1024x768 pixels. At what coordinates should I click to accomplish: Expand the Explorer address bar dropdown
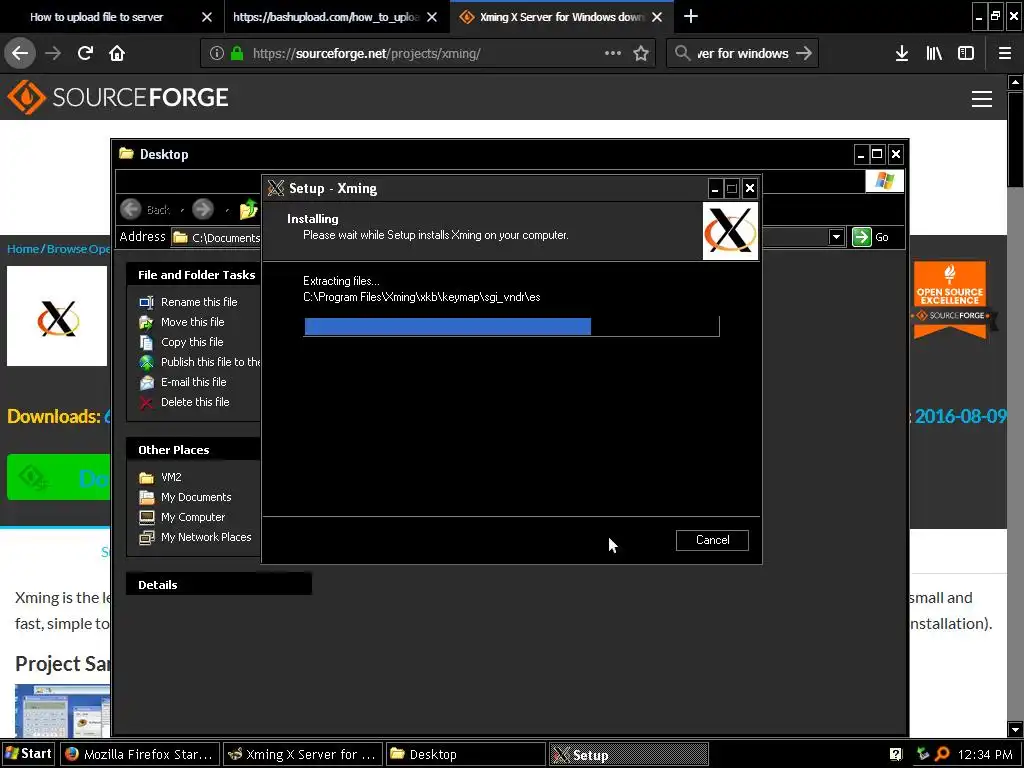tap(836, 237)
